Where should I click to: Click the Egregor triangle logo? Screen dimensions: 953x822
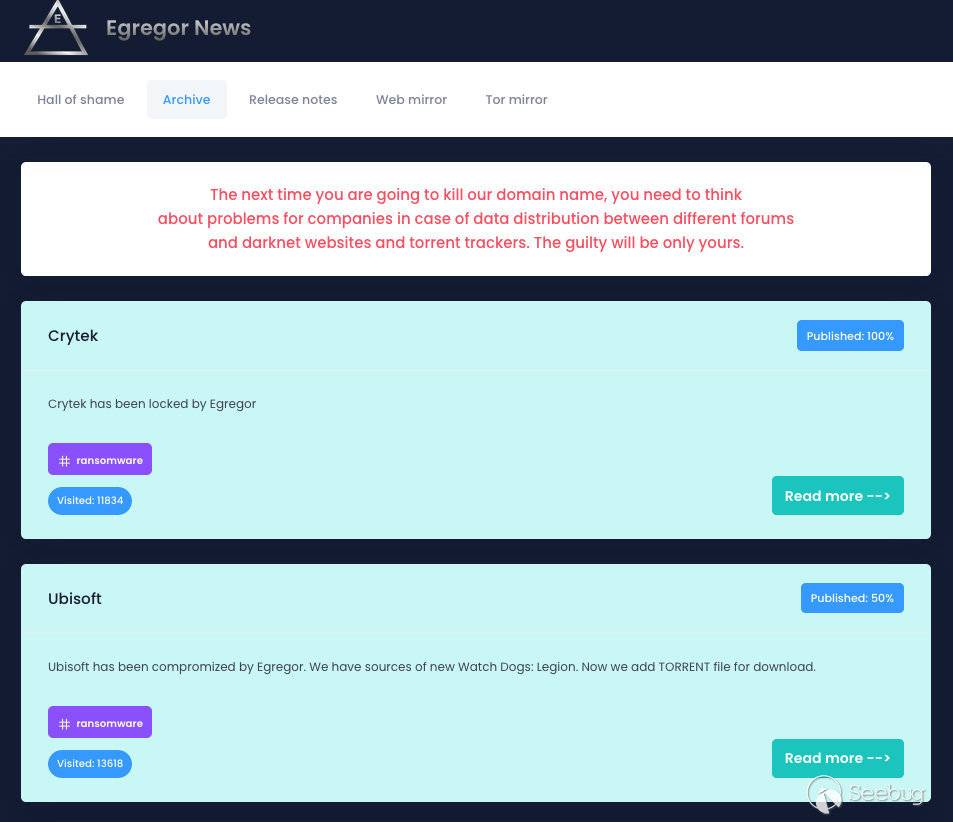tap(56, 27)
